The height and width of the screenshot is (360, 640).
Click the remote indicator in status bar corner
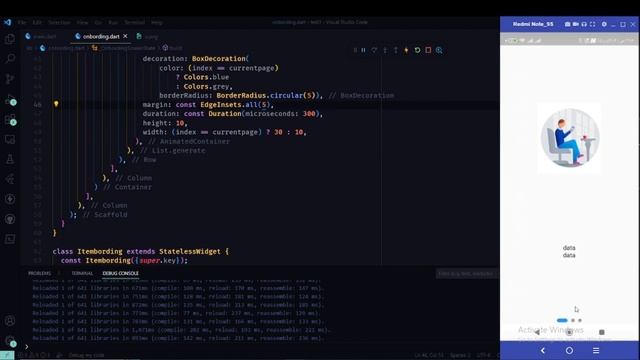(7, 356)
